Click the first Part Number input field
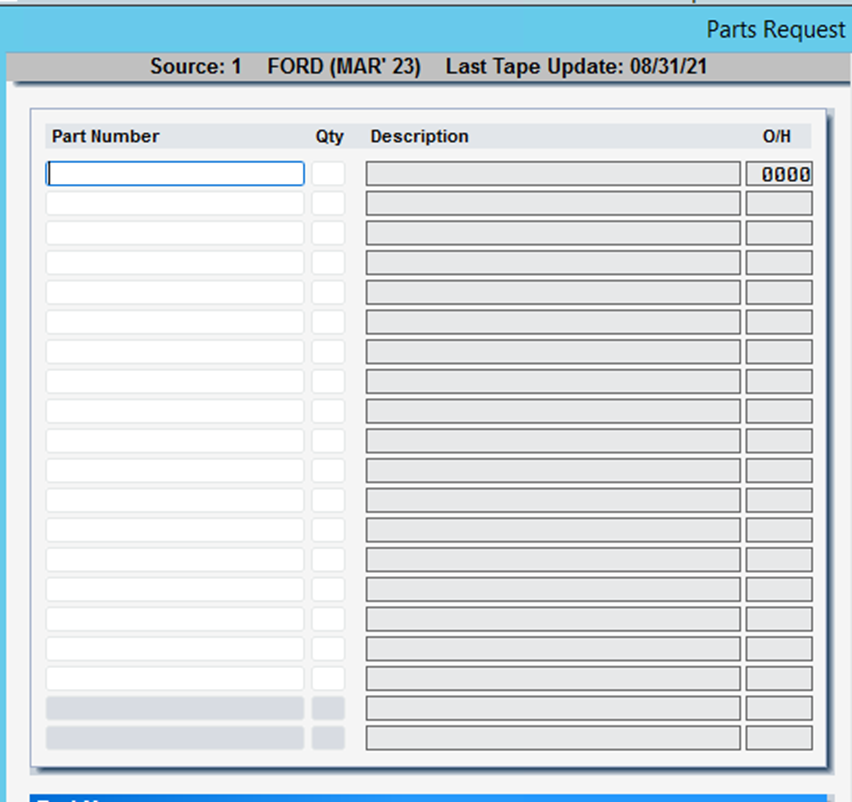The image size is (852, 802). 175,173
